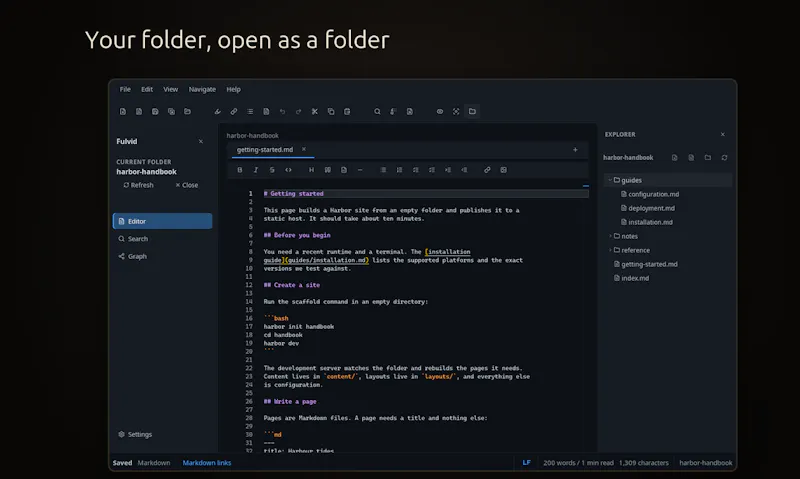Apply italic formatting with the I icon
Image resolution: width=800 pixels, height=479 pixels.
click(x=256, y=170)
